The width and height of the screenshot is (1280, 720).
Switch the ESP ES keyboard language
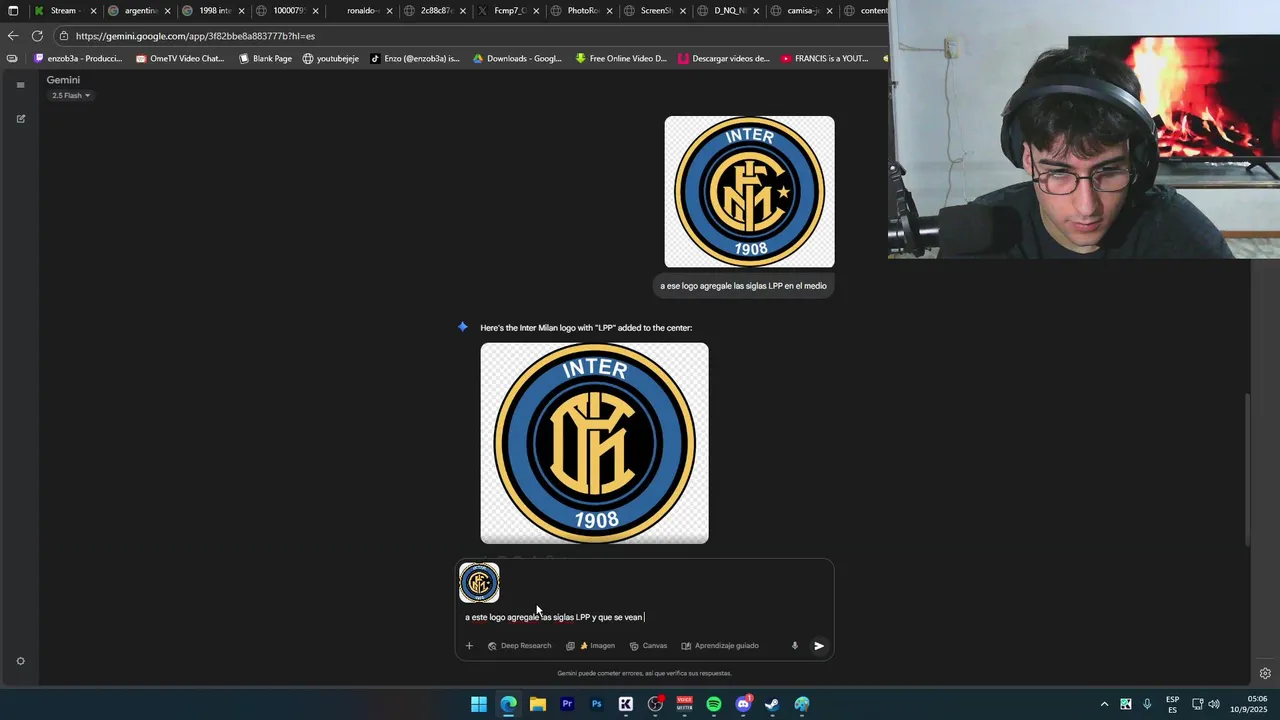1172,704
